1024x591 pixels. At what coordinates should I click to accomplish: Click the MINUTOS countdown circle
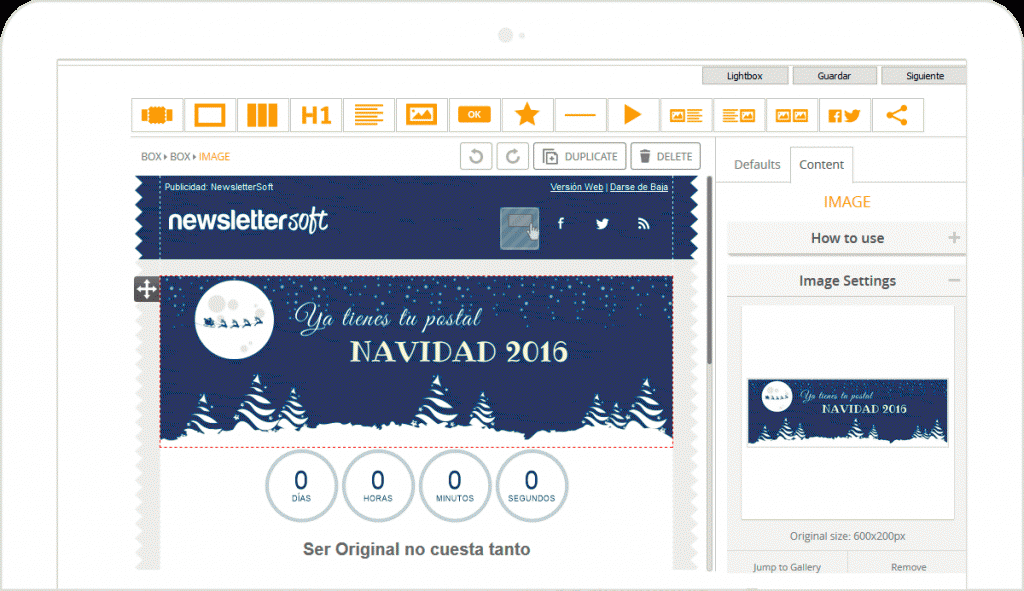coord(455,486)
